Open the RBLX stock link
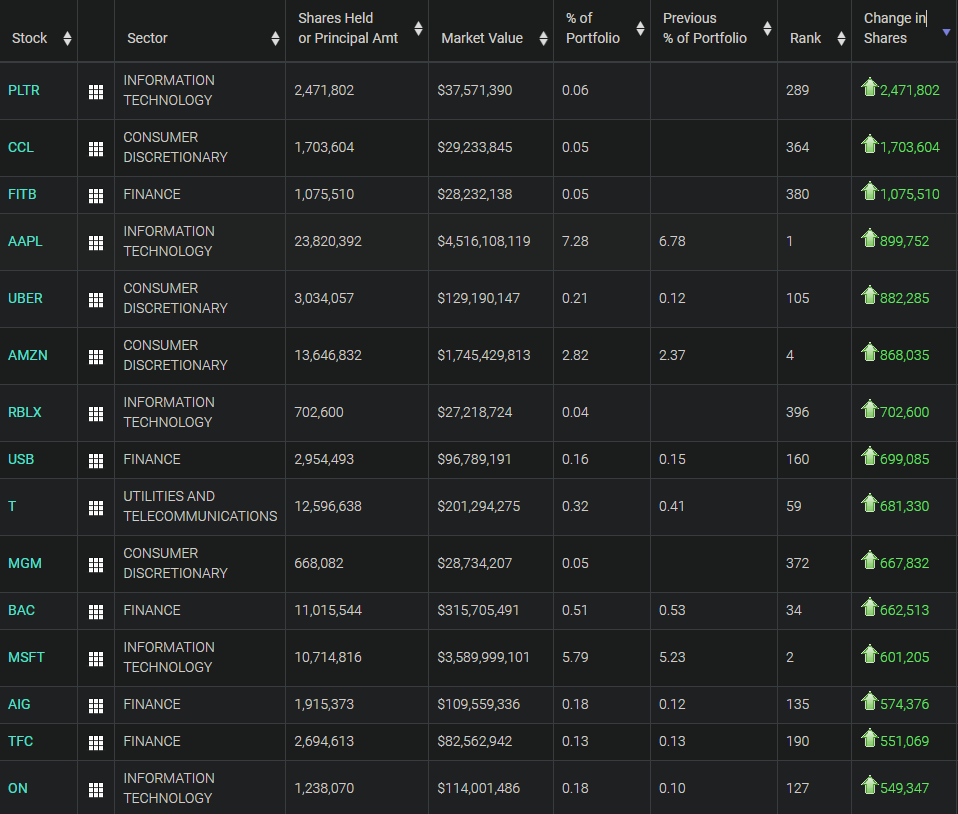The width and height of the screenshot is (958, 814). pyautogui.click(x=24, y=412)
